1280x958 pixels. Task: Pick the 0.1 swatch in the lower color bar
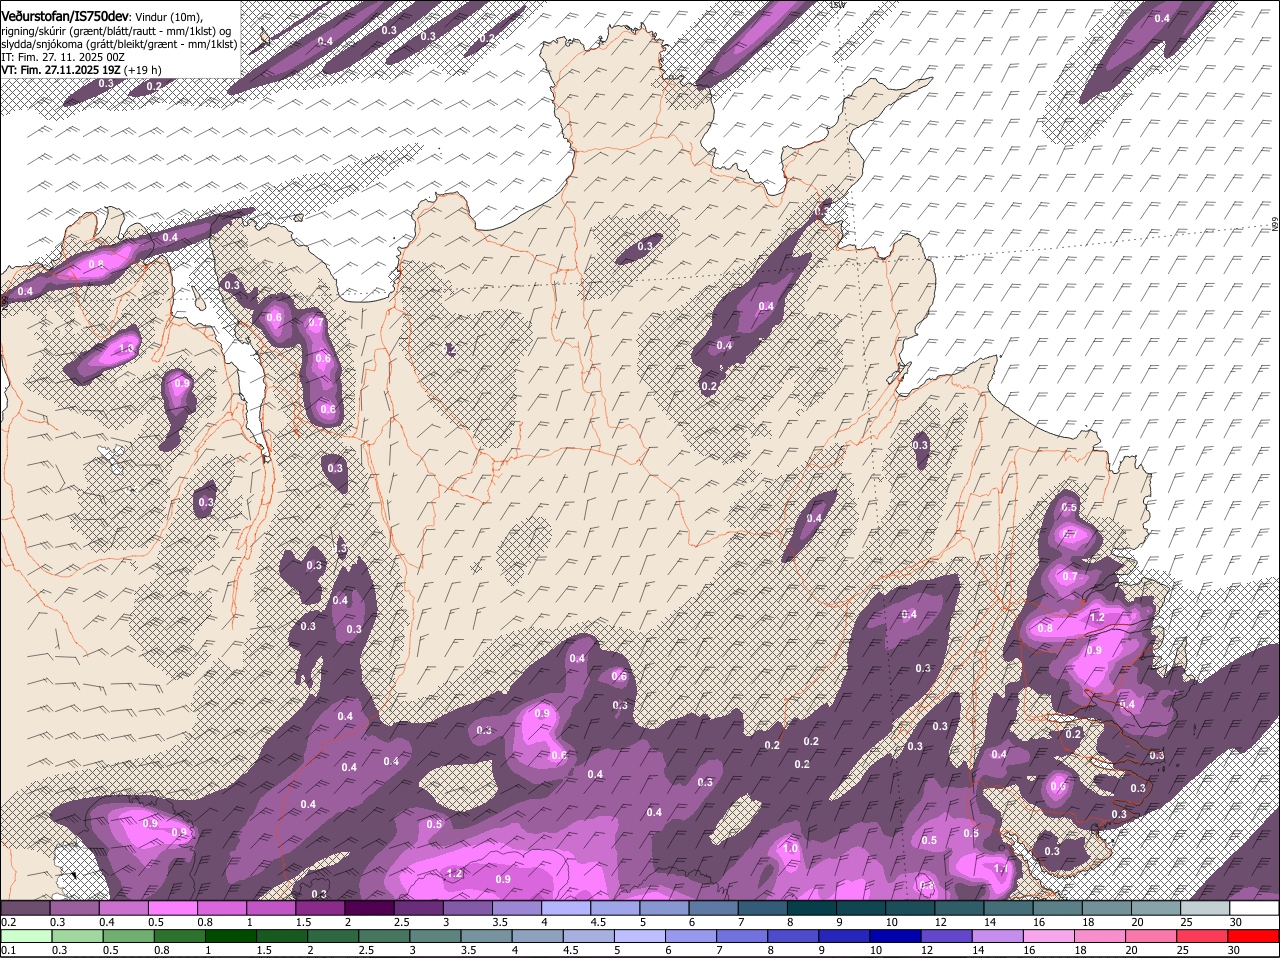click(26, 936)
